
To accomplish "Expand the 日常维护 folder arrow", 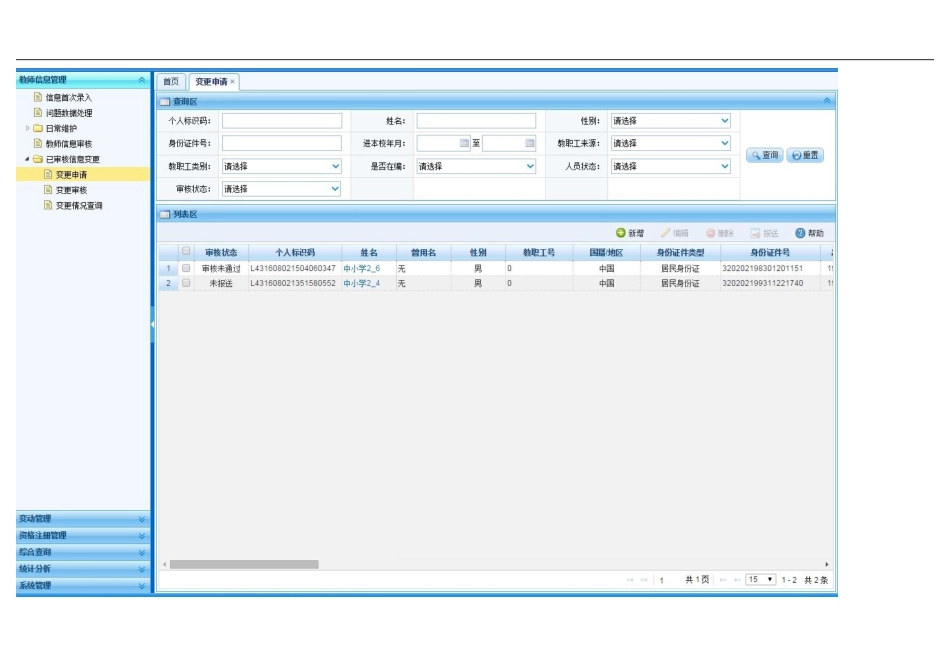I will (x=27, y=128).
